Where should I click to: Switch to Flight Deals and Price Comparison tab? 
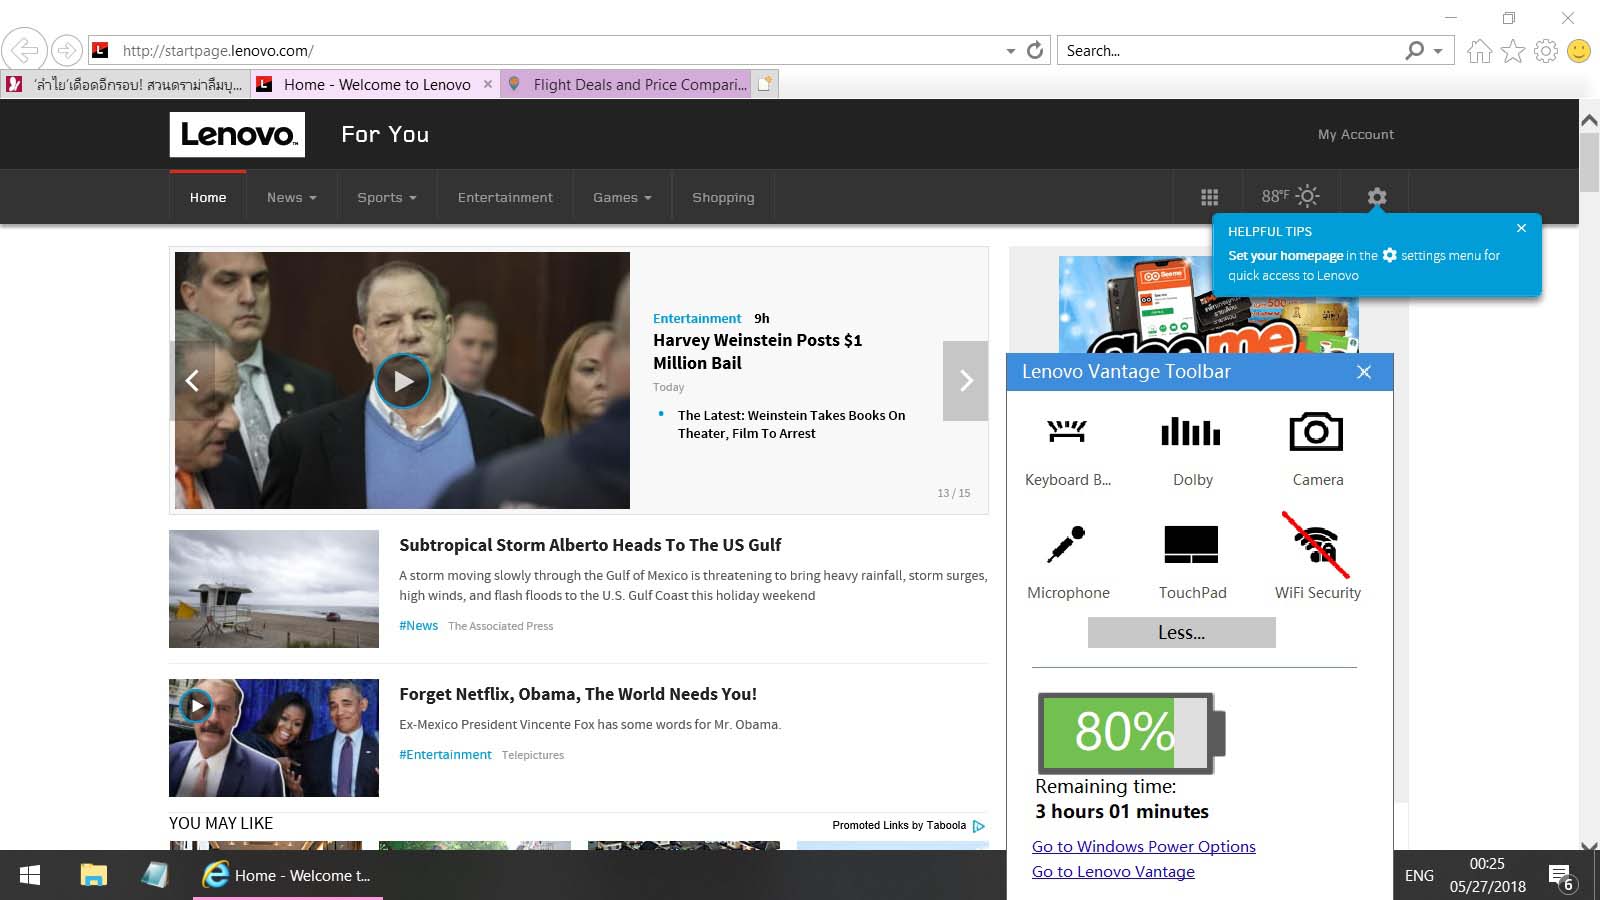(627, 84)
